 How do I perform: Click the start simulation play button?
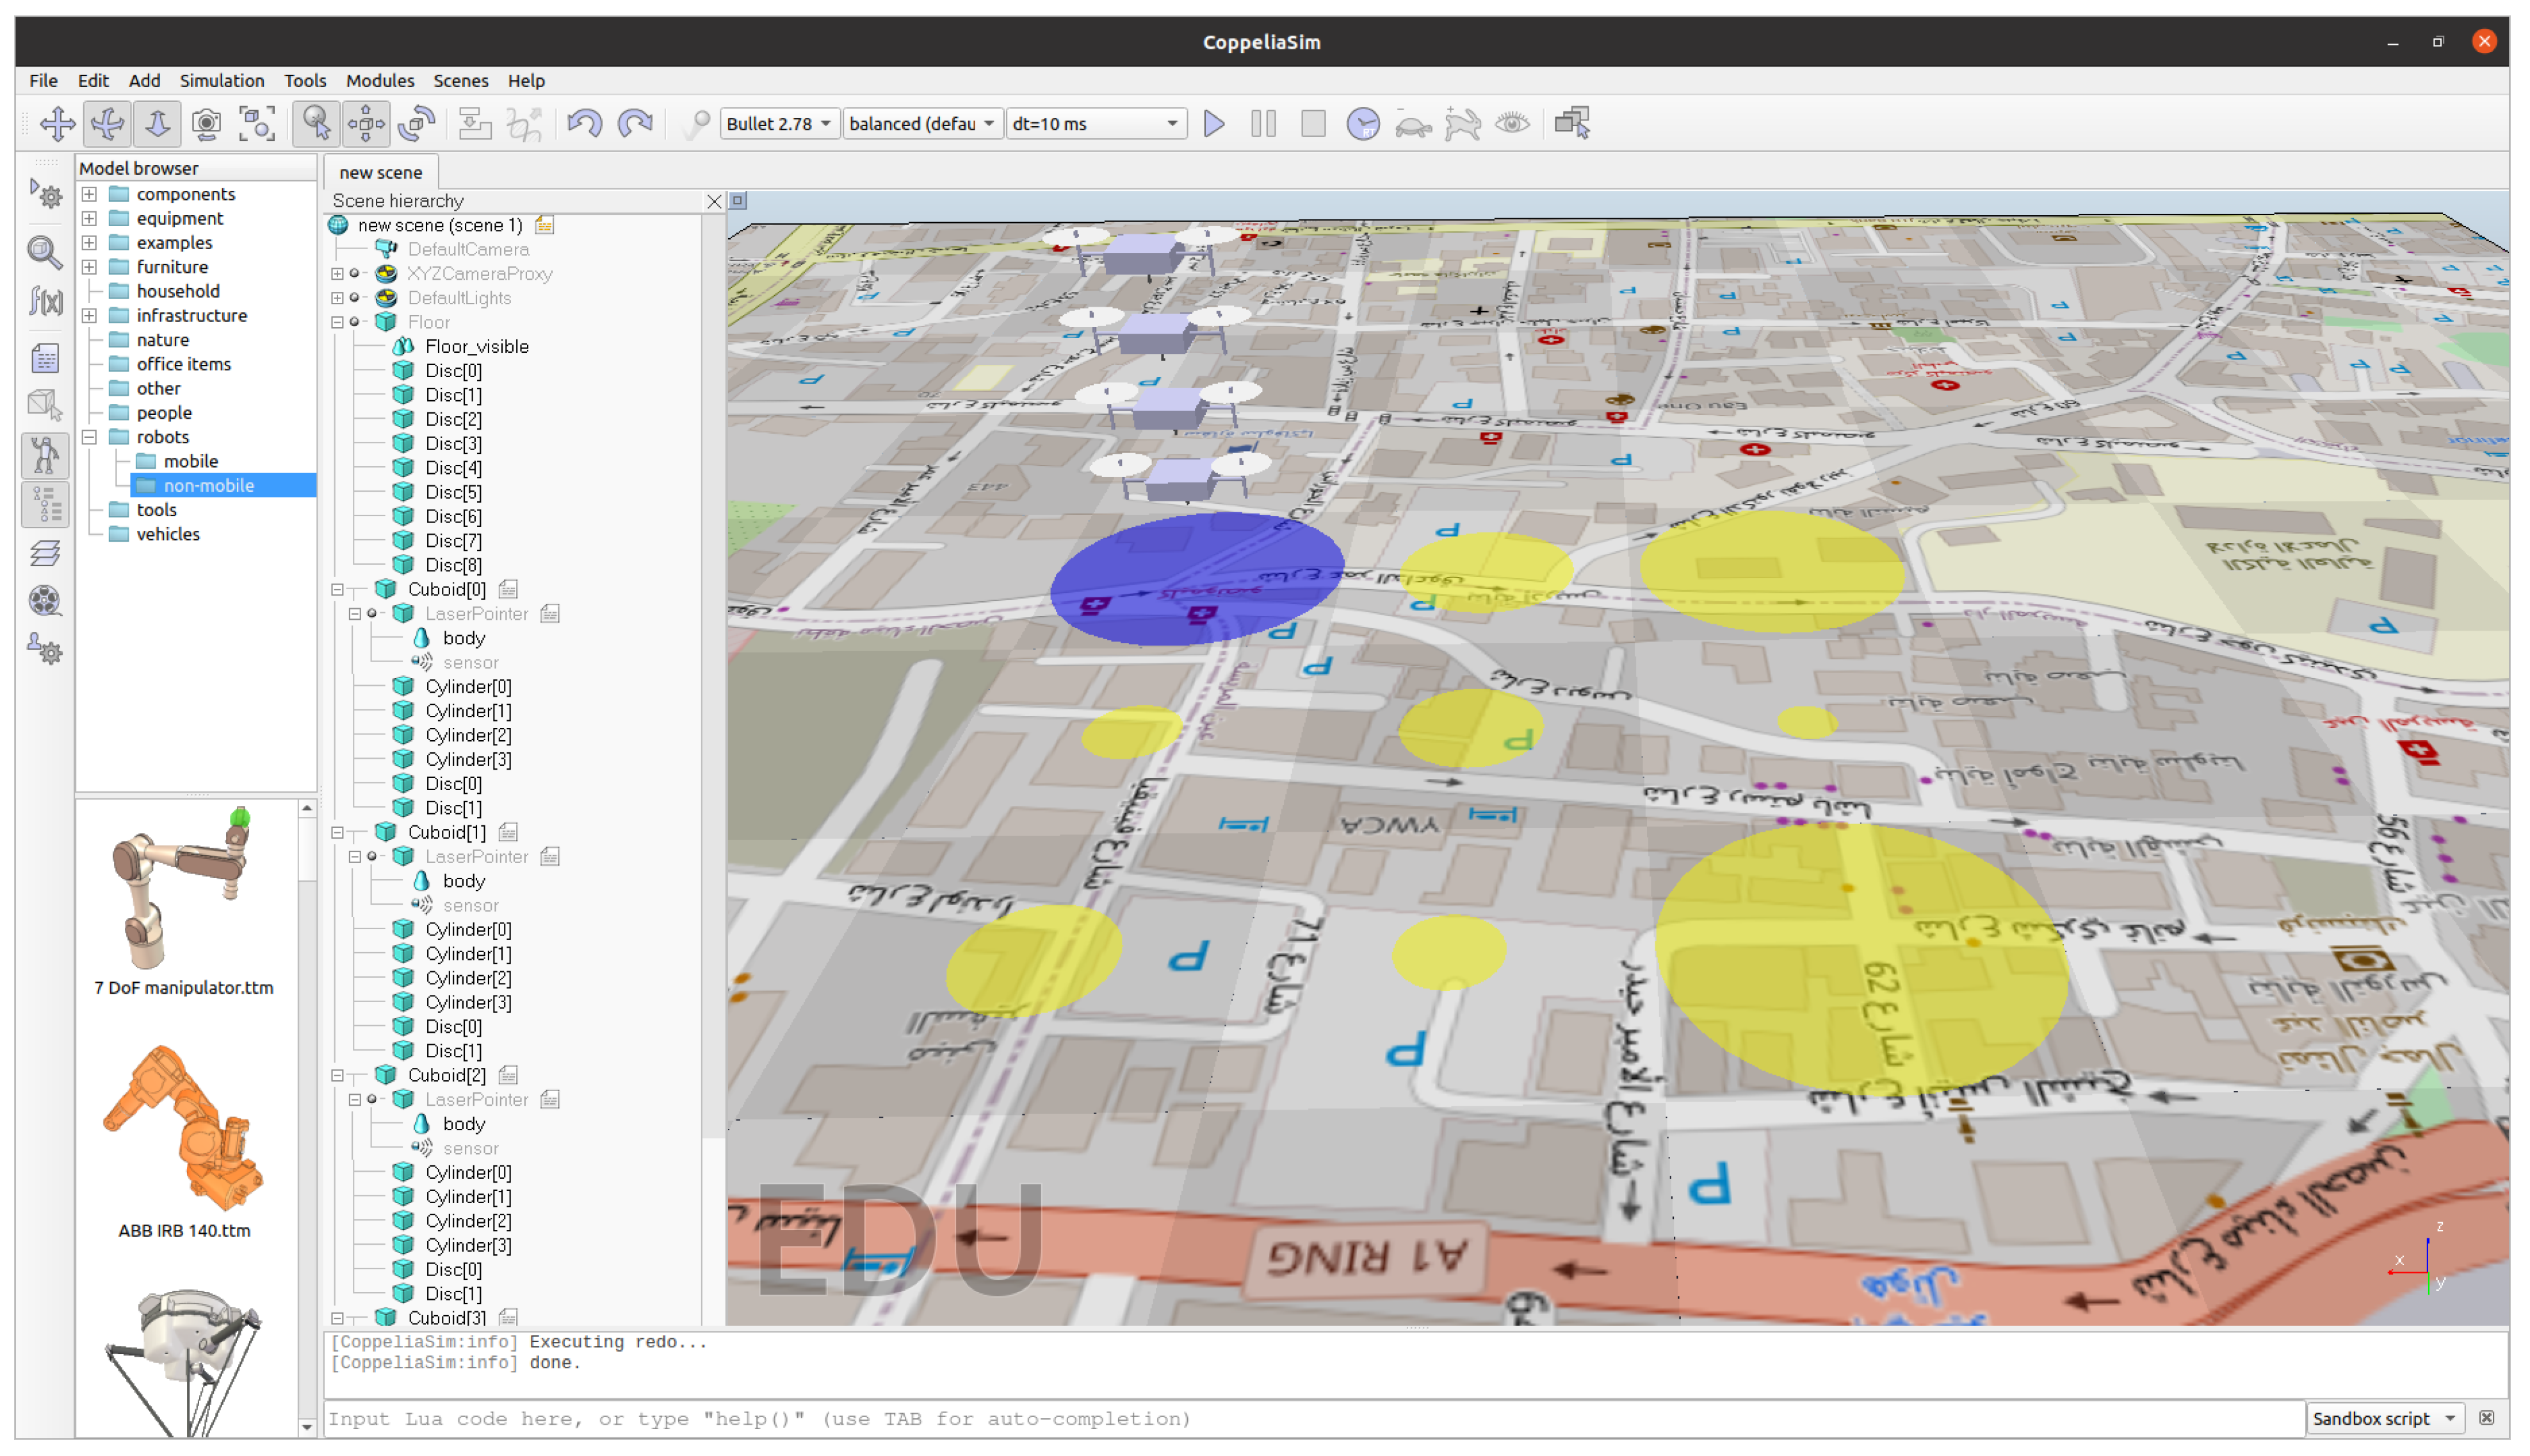[1214, 124]
